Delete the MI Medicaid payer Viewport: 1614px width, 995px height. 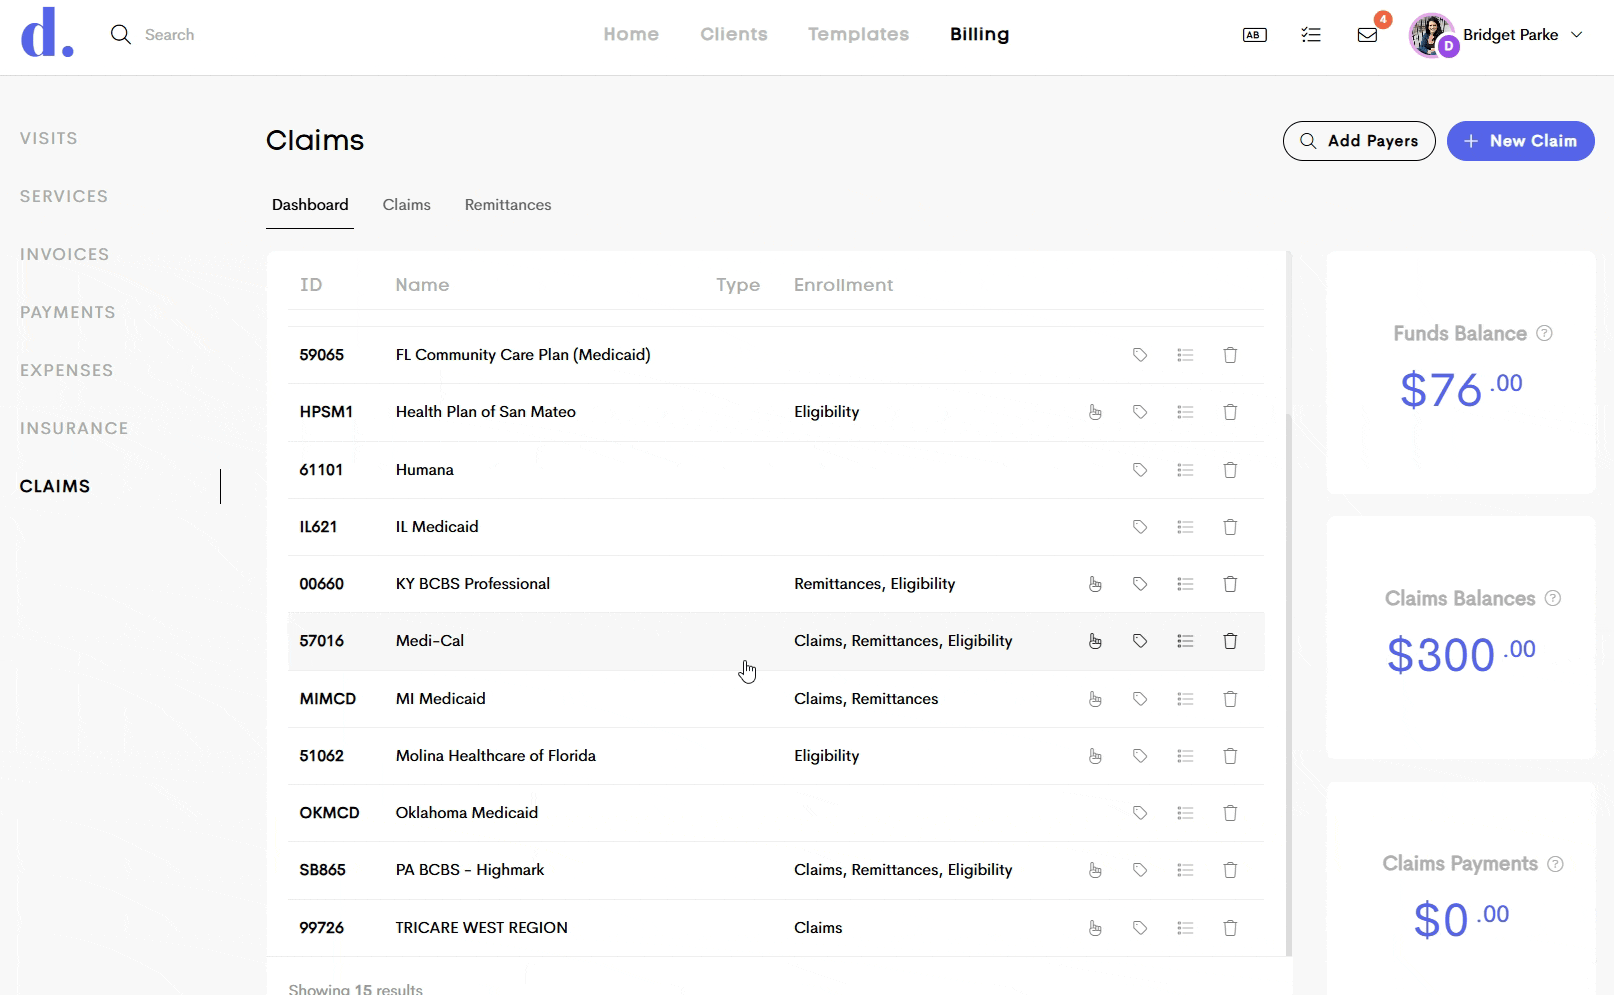tap(1230, 699)
